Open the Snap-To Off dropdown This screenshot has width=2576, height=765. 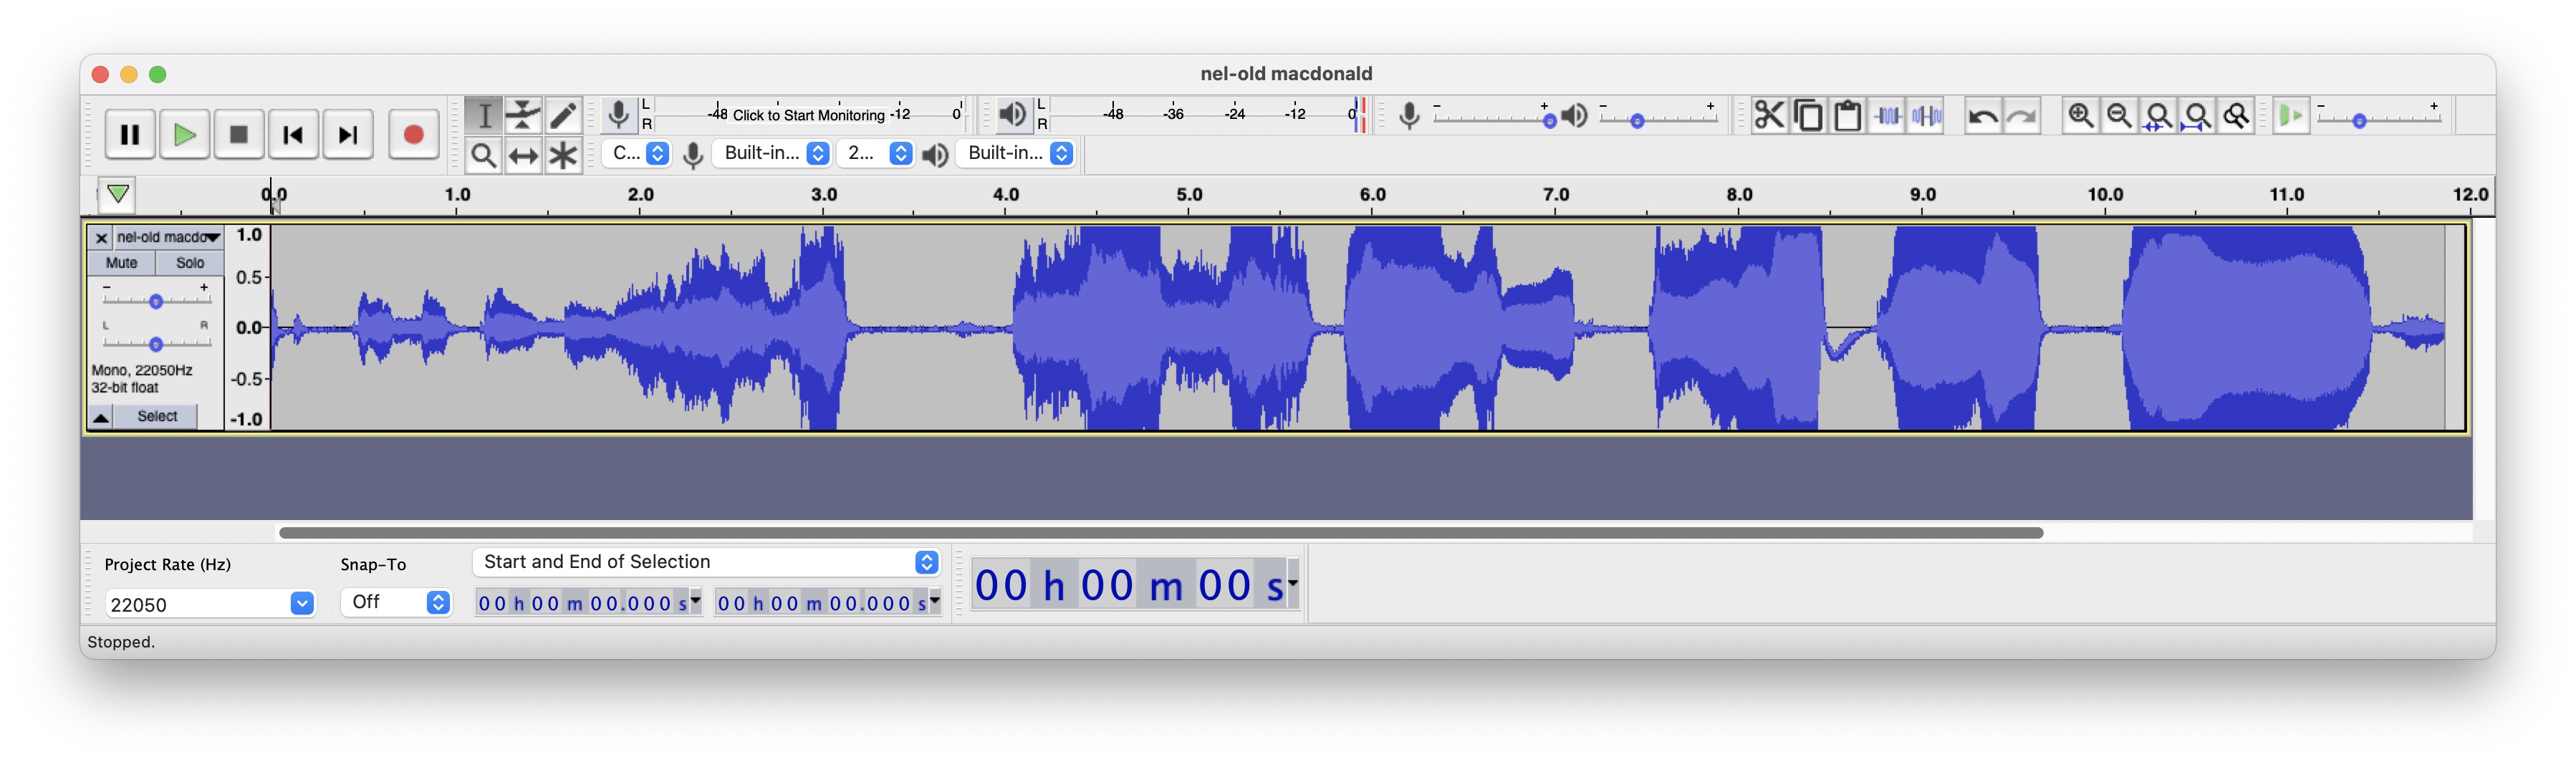tap(396, 602)
